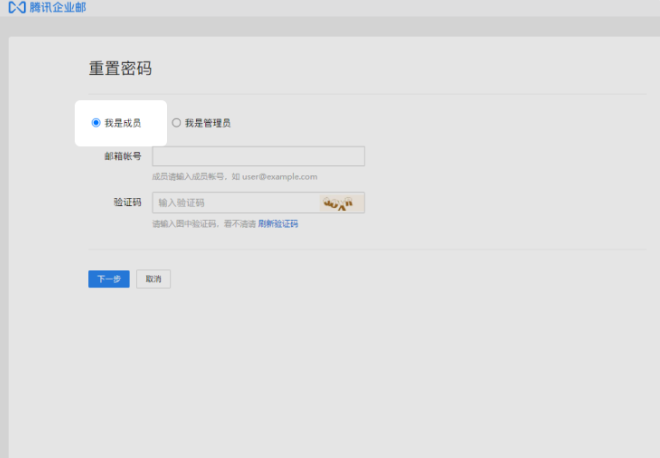The height and width of the screenshot is (458, 660).
Task: Focus the 邮箱帐号 email input field
Action: point(258,156)
